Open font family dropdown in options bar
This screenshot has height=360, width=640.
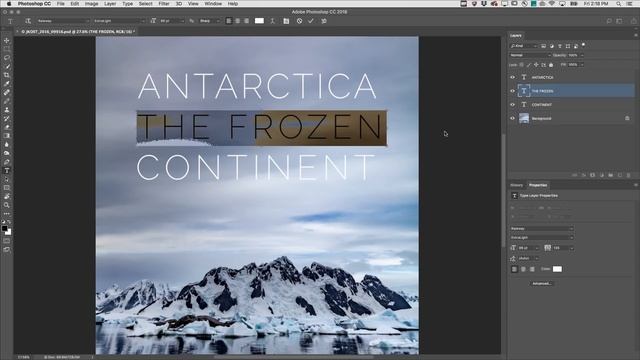coord(63,21)
